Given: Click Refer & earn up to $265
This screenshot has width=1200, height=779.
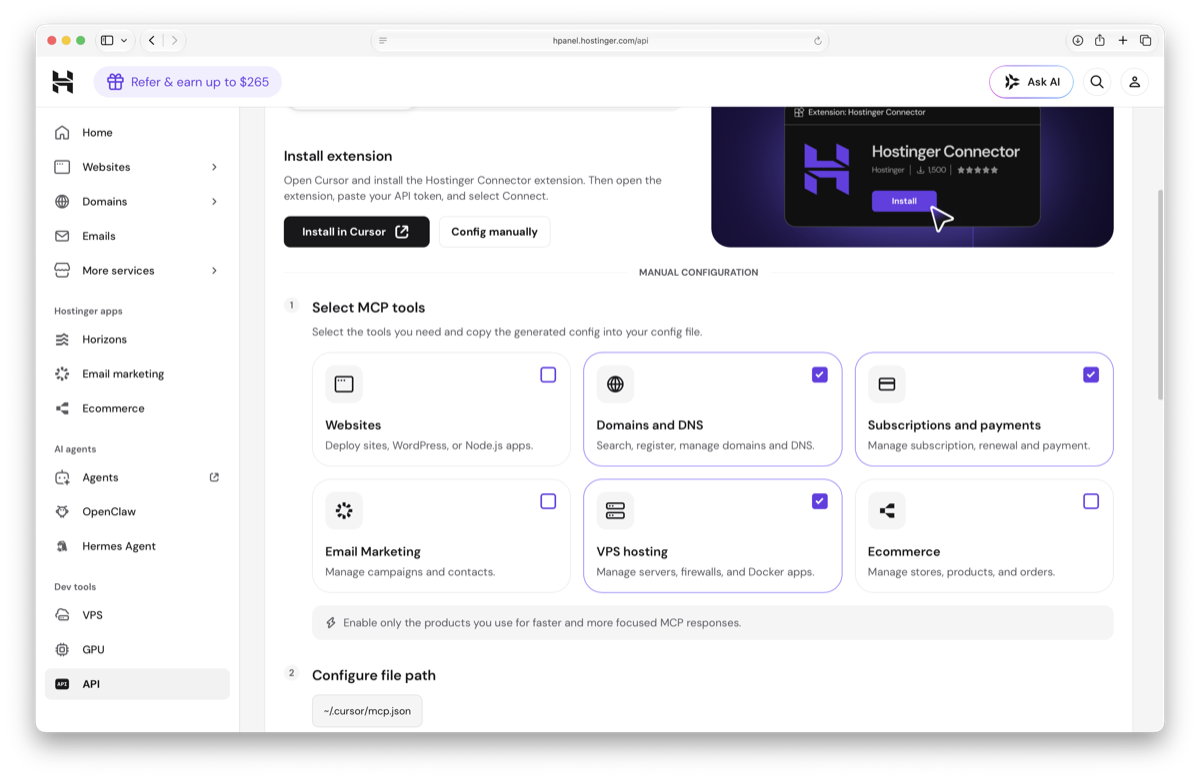Looking at the screenshot, I should point(188,82).
